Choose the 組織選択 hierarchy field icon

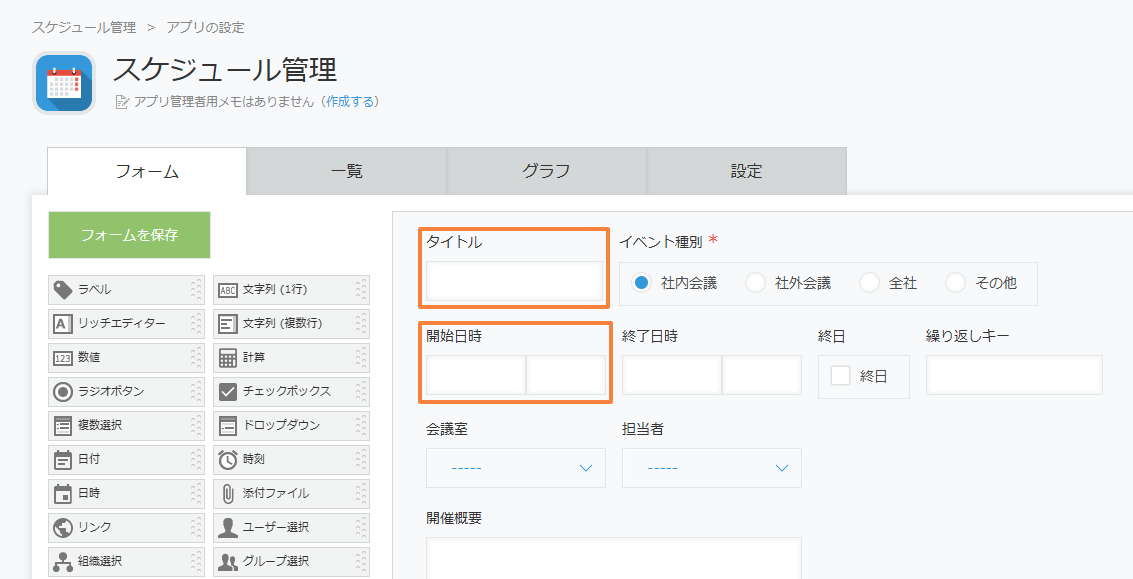63,562
